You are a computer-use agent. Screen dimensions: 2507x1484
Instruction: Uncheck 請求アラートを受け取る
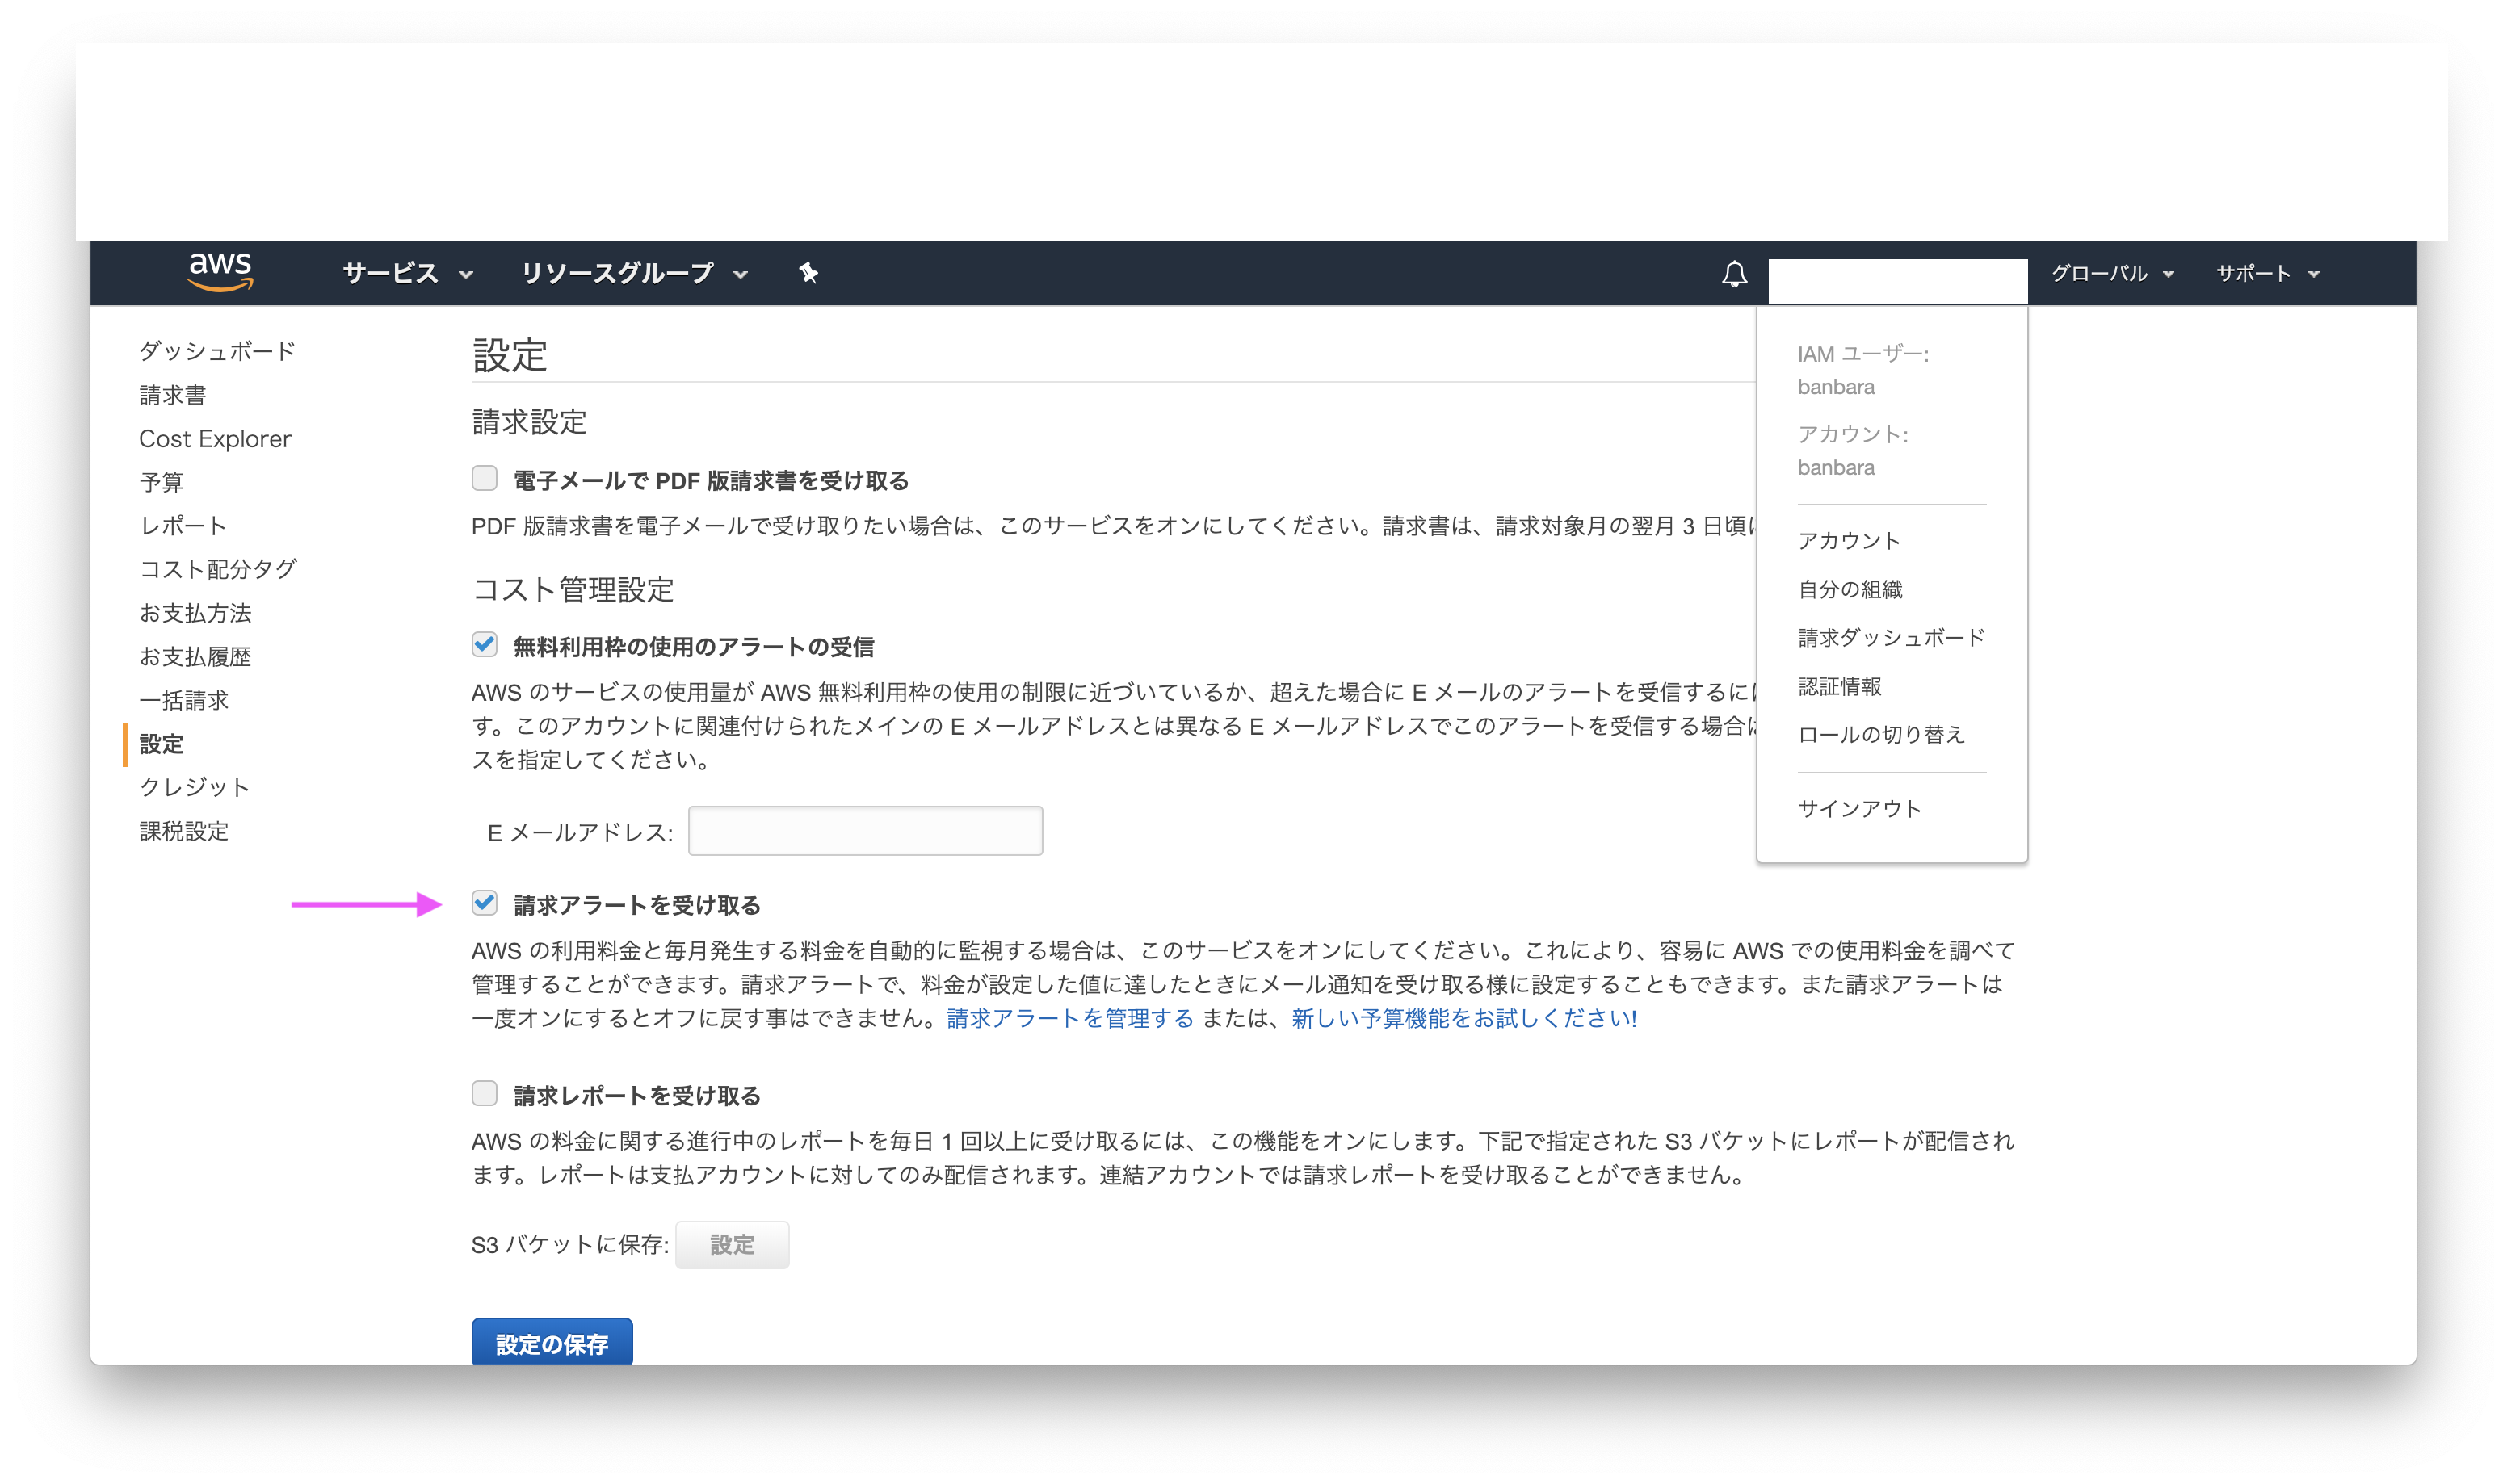click(486, 903)
